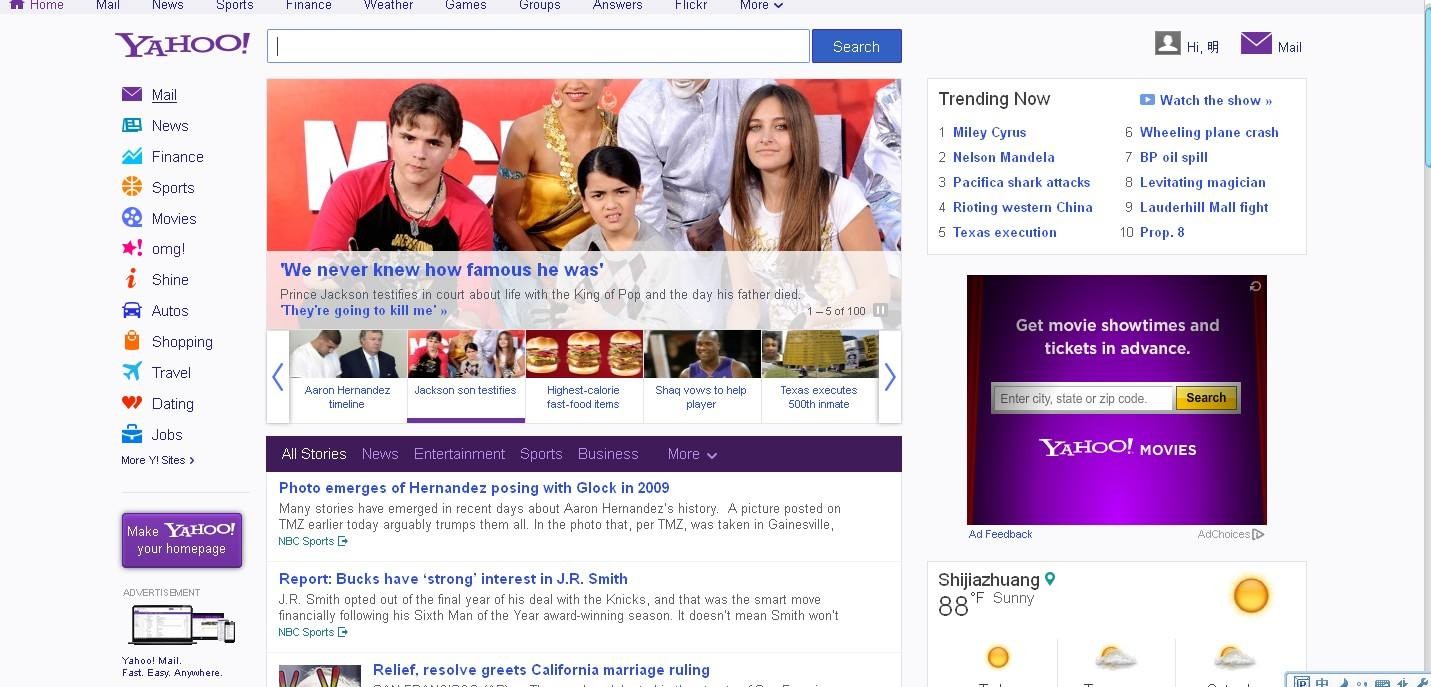This screenshot has width=1431, height=687.
Task: Click the Jobs briefcase icon
Action: (132, 434)
